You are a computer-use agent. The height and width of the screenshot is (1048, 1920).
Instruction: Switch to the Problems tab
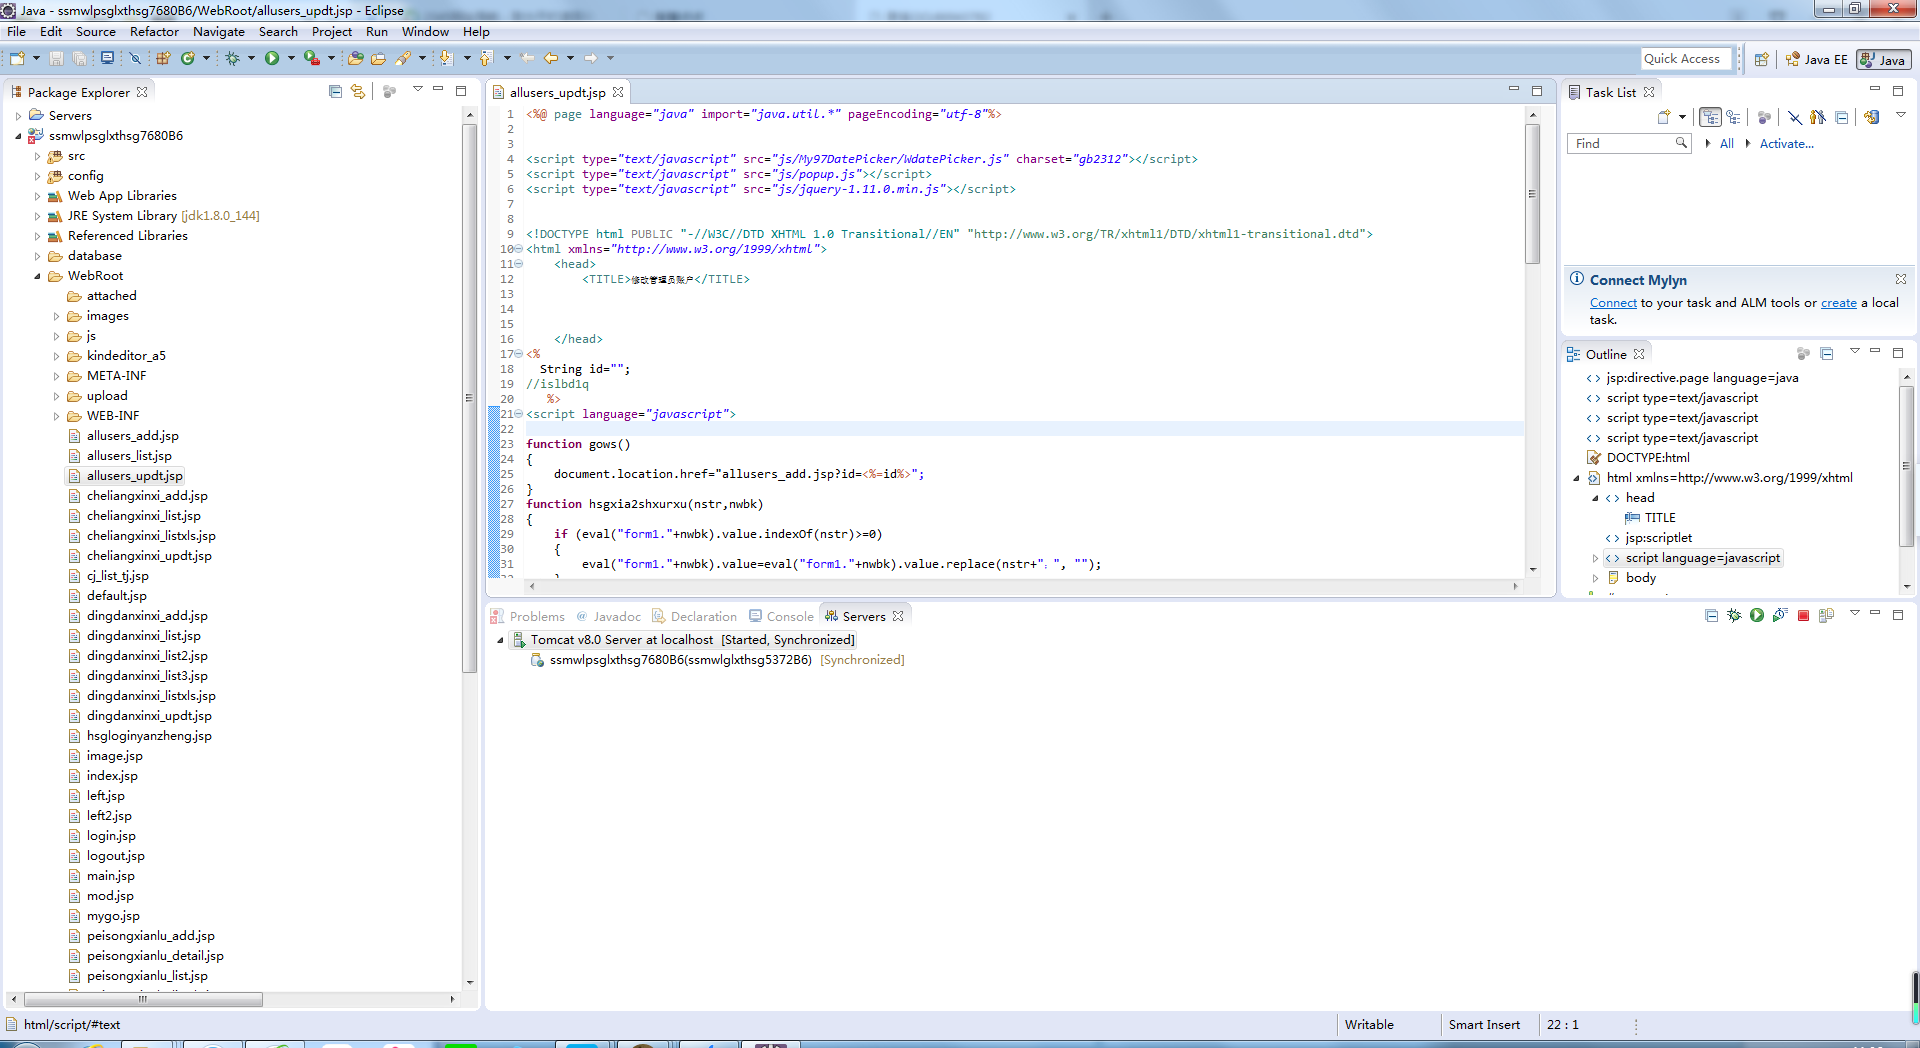coord(527,616)
